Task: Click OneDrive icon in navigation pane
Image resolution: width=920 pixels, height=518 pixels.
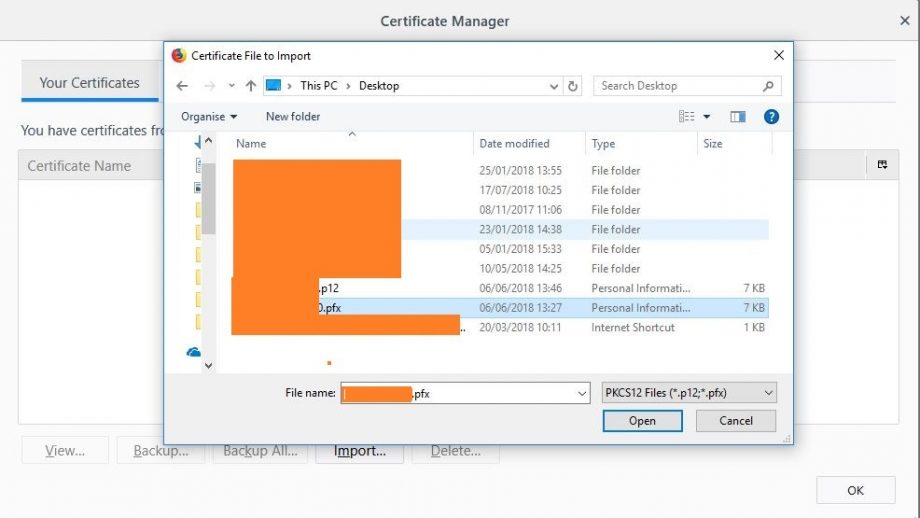Action: [194, 352]
